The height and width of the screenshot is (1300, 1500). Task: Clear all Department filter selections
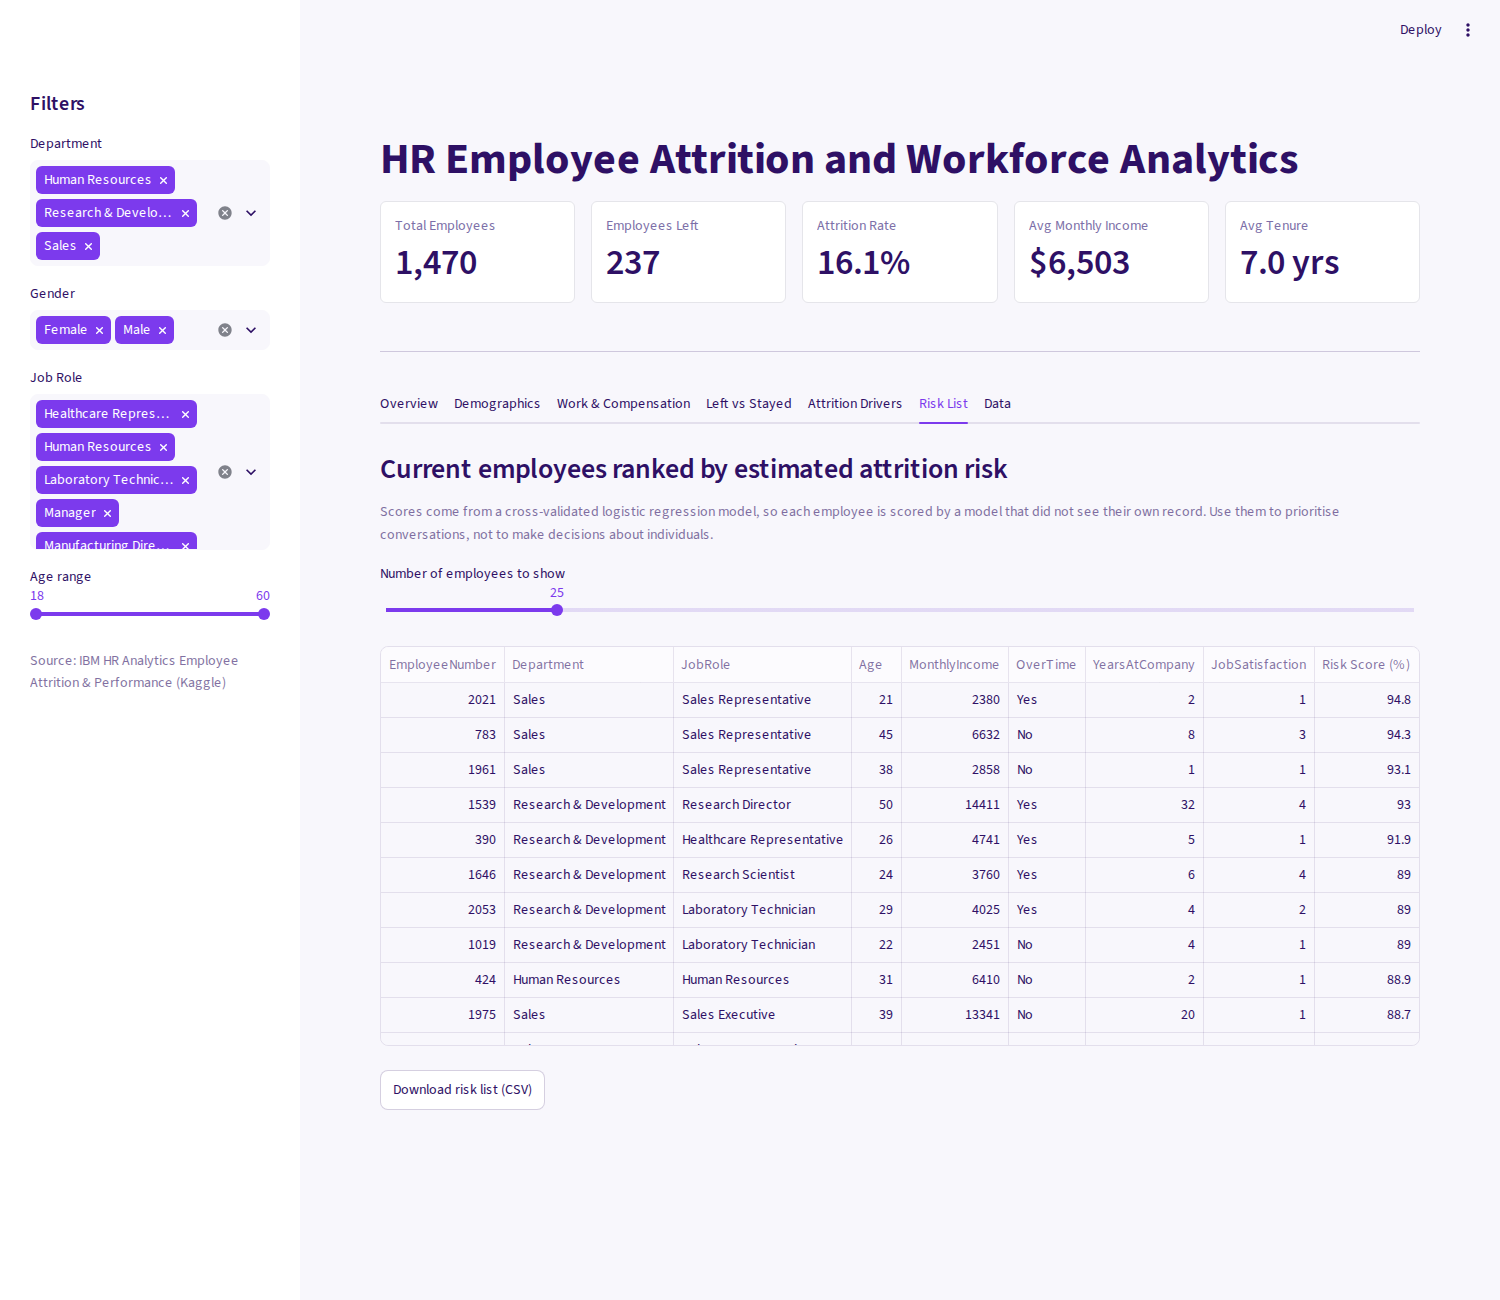tap(225, 213)
